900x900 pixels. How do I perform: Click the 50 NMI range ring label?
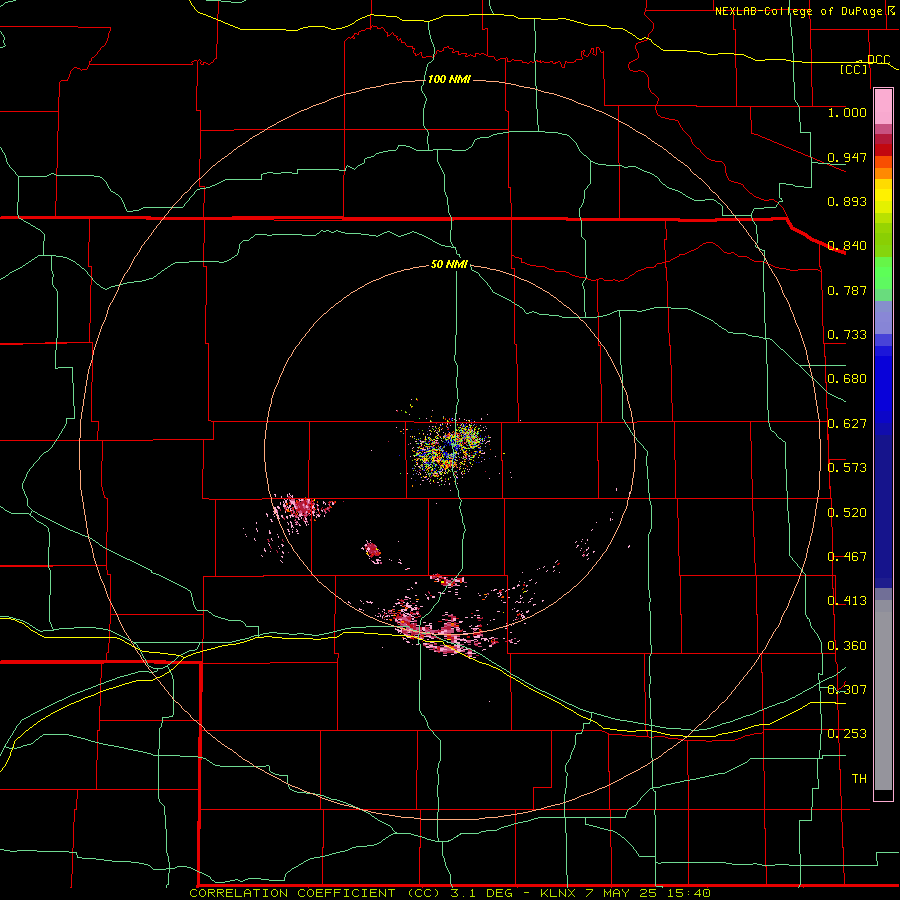[449, 264]
